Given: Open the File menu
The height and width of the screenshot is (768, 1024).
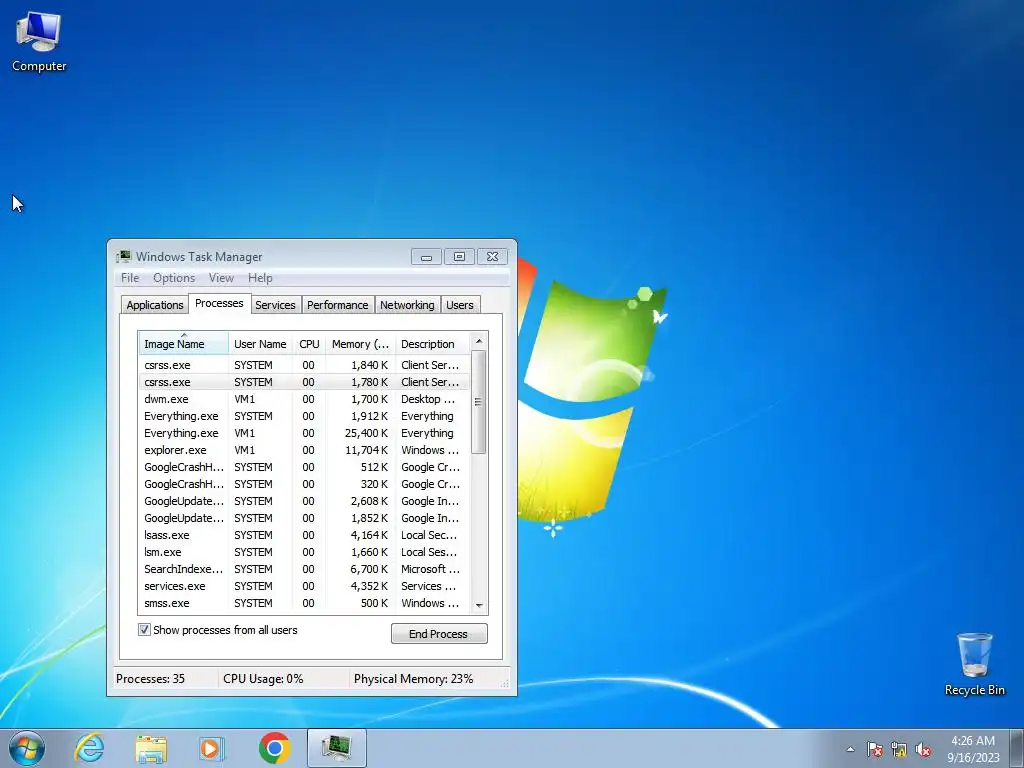Looking at the screenshot, I should (130, 278).
